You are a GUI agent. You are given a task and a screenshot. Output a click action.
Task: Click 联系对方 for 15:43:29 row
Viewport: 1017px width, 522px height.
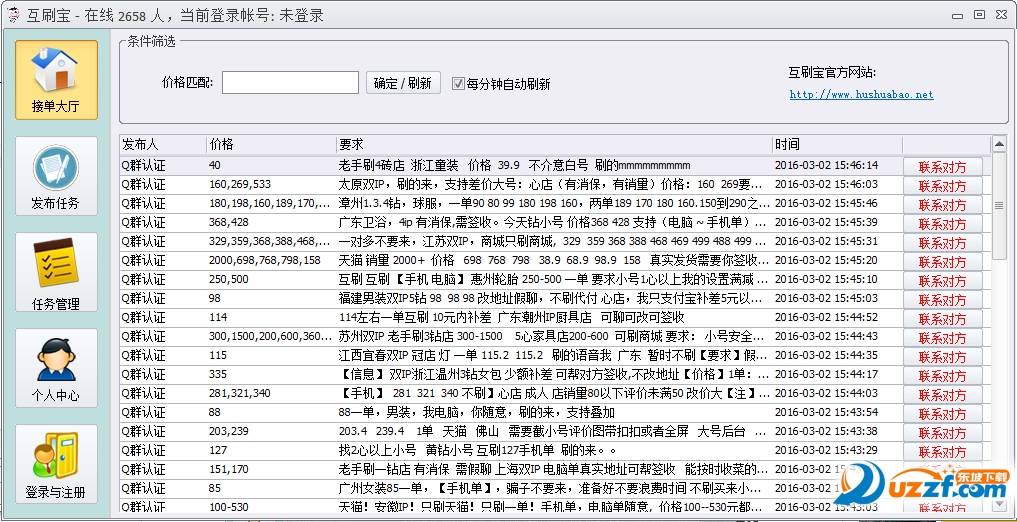942,452
